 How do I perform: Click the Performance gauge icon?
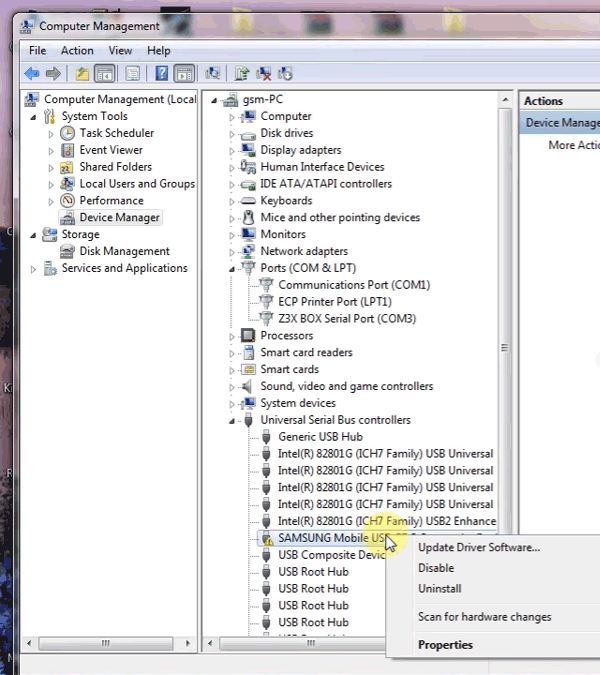pyautogui.click(x=67, y=201)
